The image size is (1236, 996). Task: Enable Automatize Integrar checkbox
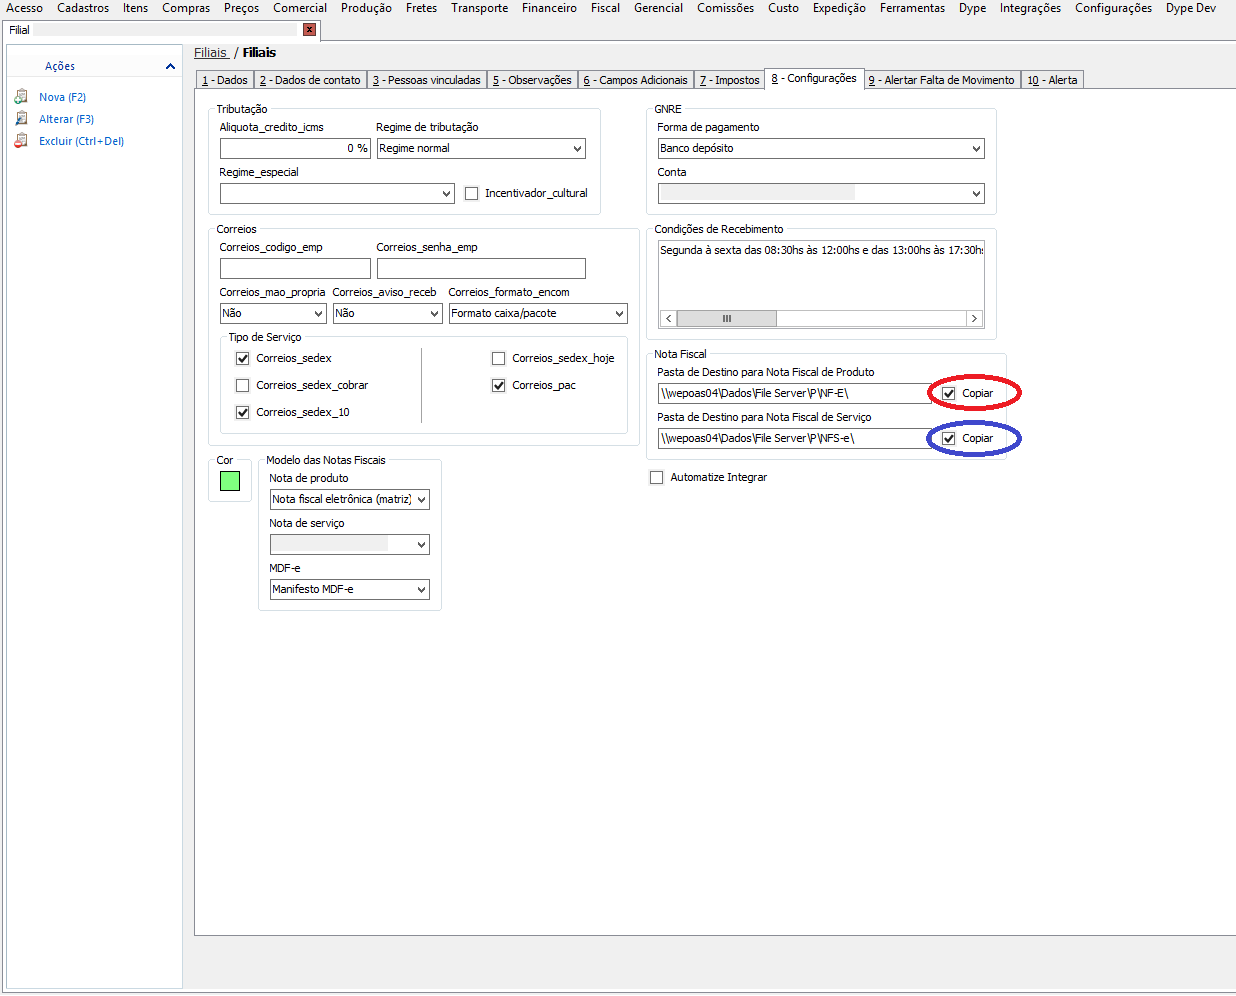click(657, 478)
